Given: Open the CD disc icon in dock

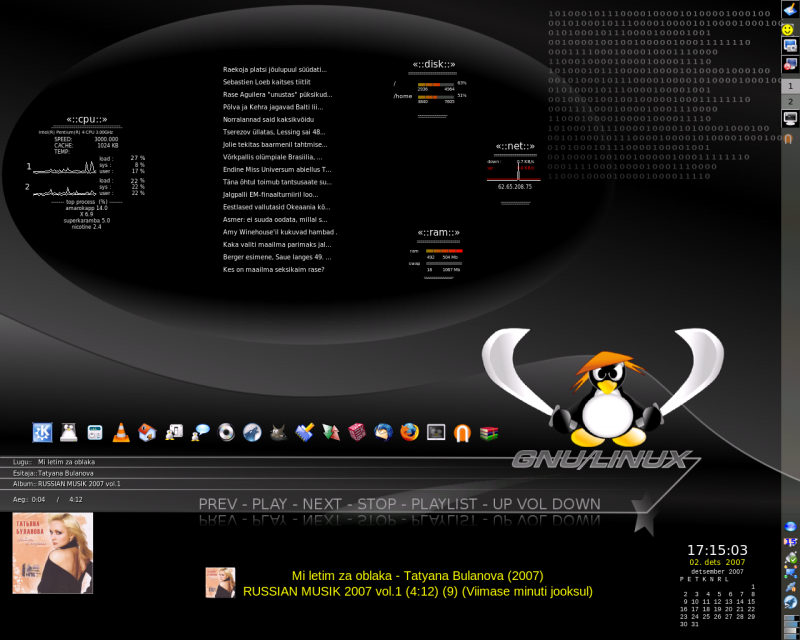Looking at the screenshot, I should pyautogui.click(x=226, y=433).
